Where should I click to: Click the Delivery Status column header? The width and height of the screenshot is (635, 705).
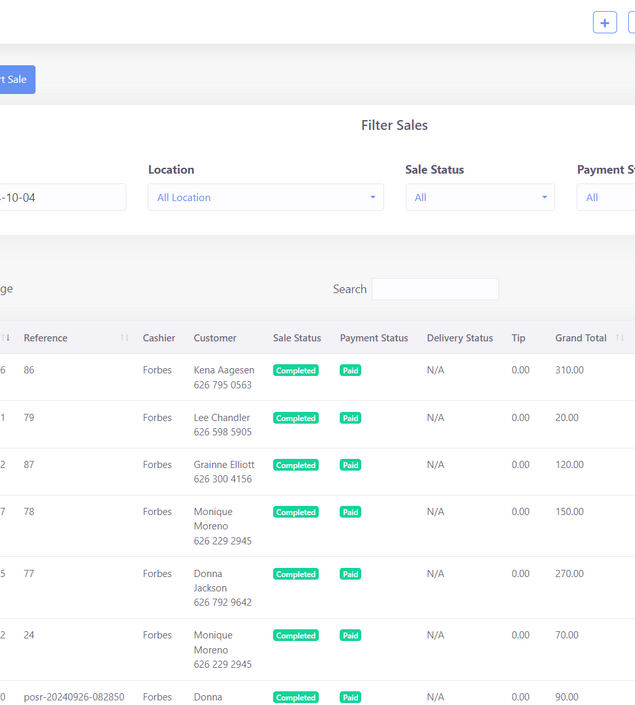click(x=459, y=338)
